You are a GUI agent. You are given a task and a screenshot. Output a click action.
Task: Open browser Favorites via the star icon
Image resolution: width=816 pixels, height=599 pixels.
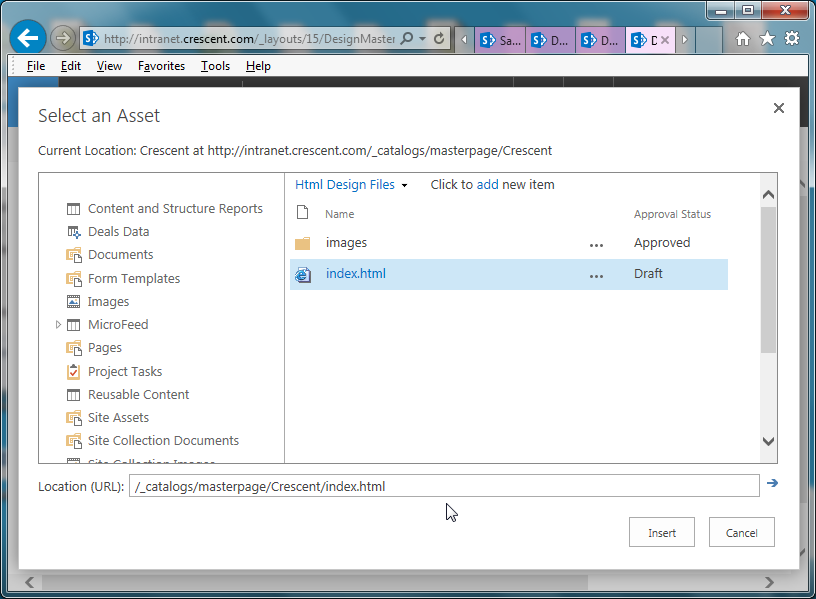tap(766, 37)
